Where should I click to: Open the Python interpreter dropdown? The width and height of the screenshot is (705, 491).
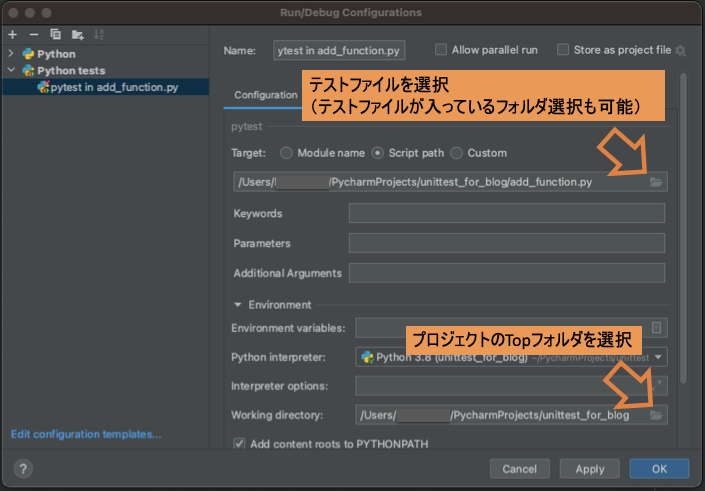658,357
